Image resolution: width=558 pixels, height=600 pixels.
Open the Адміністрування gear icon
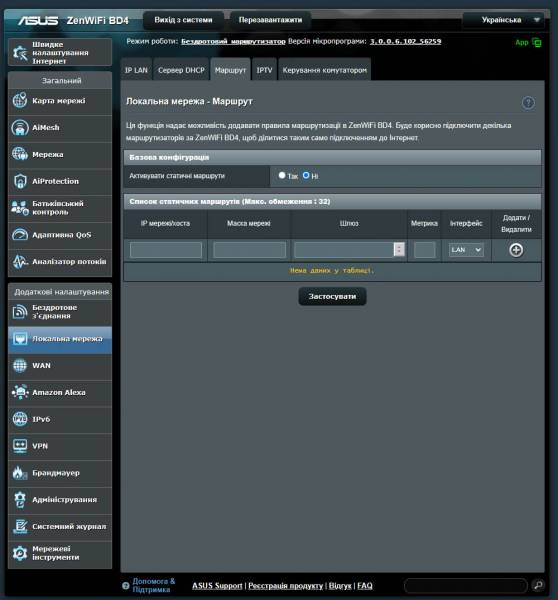point(20,500)
